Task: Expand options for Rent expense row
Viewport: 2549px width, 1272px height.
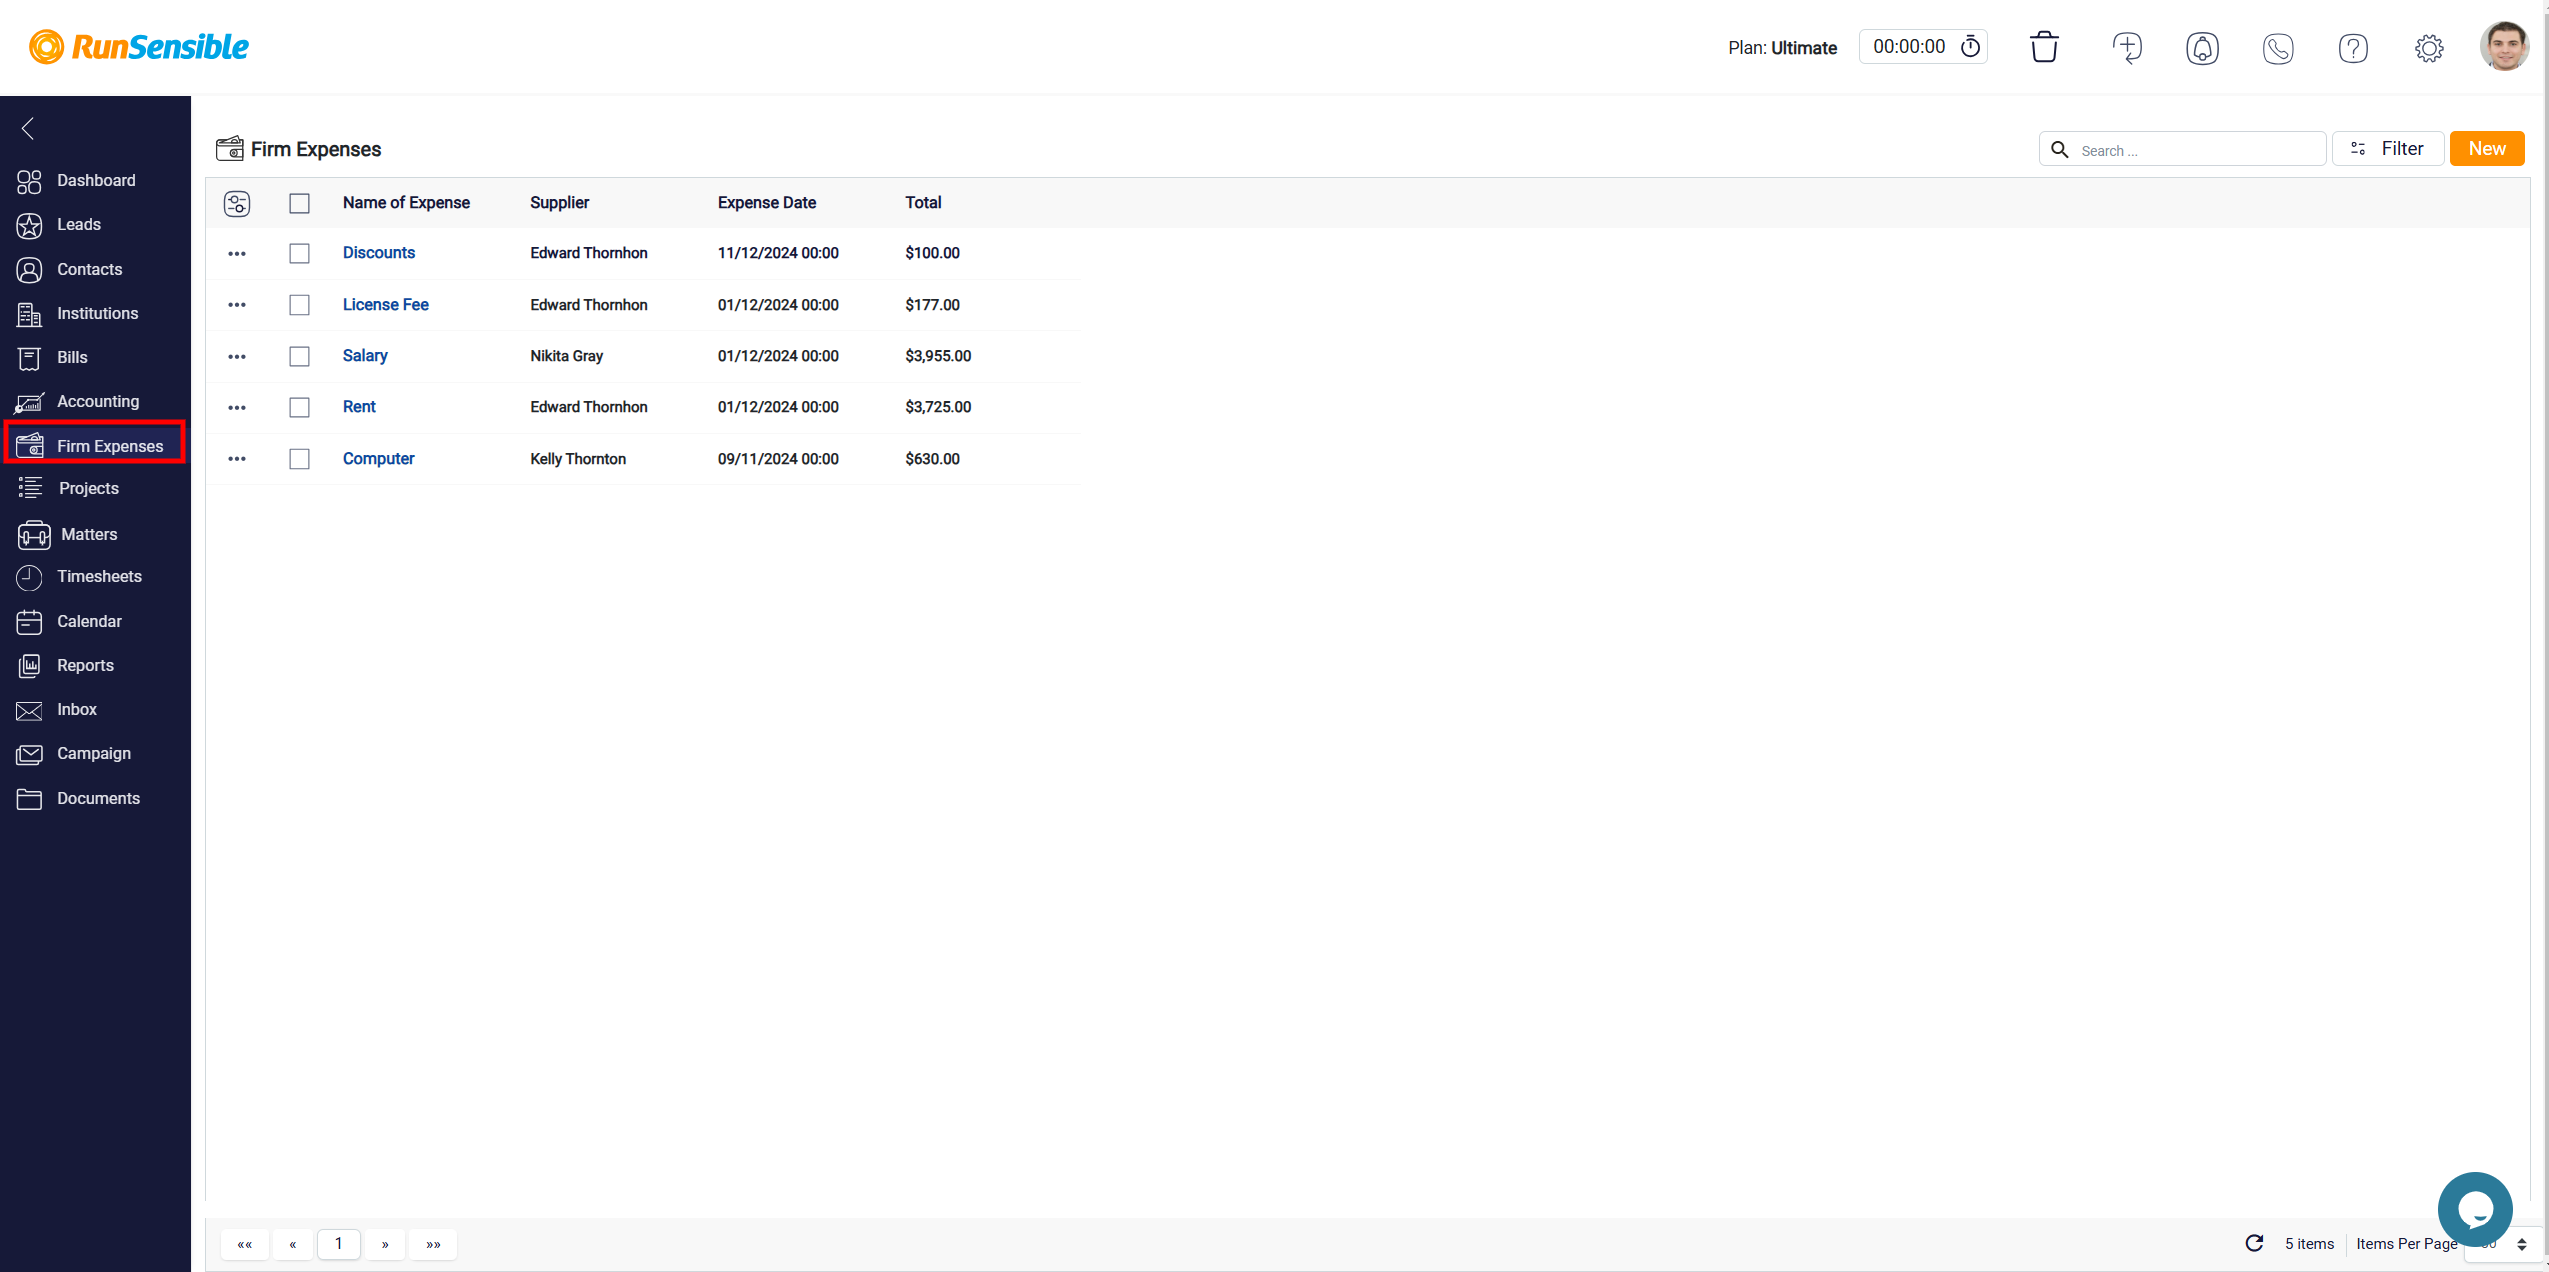Action: click(x=236, y=407)
